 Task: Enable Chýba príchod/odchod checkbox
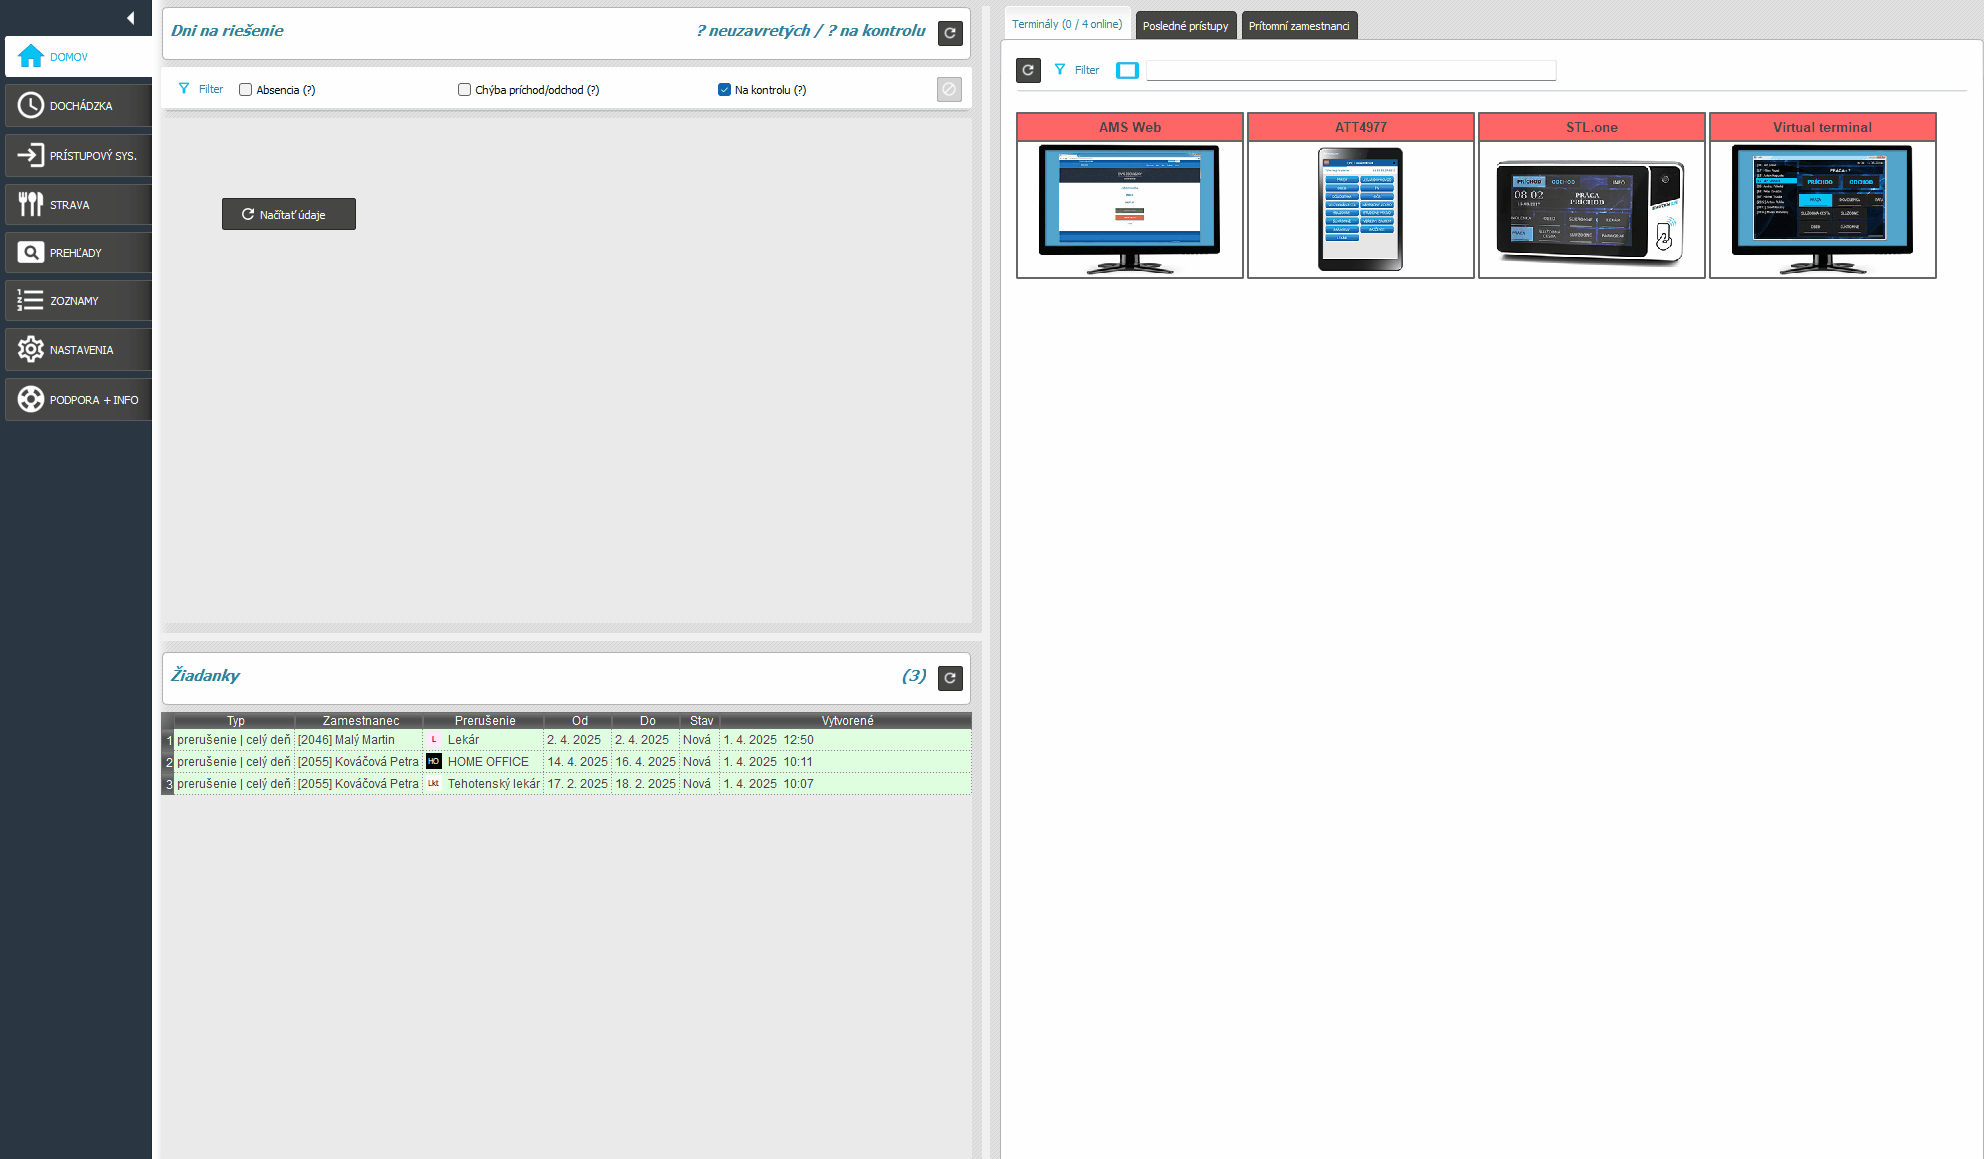(464, 90)
